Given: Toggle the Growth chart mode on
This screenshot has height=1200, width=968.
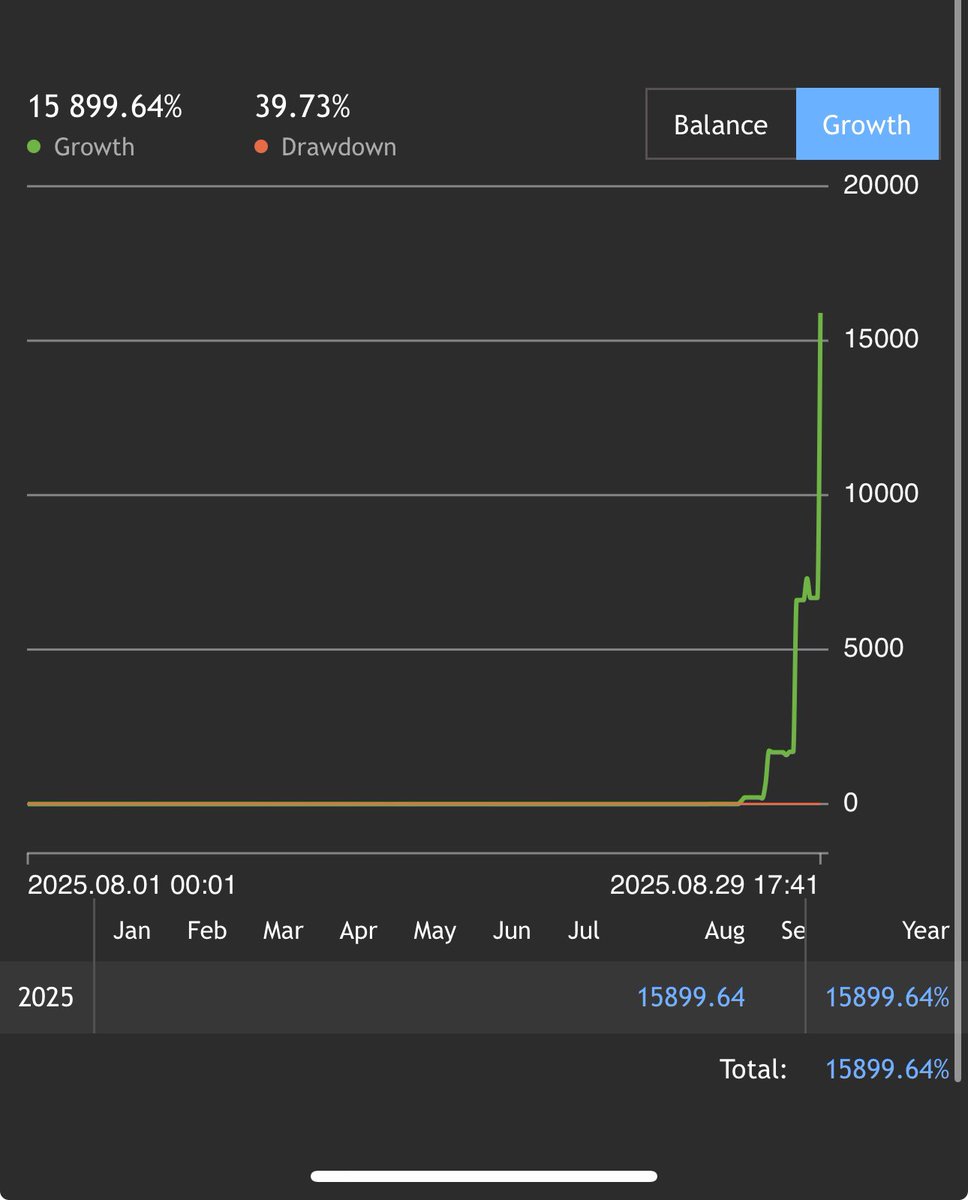Looking at the screenshot, I should 866,124.
